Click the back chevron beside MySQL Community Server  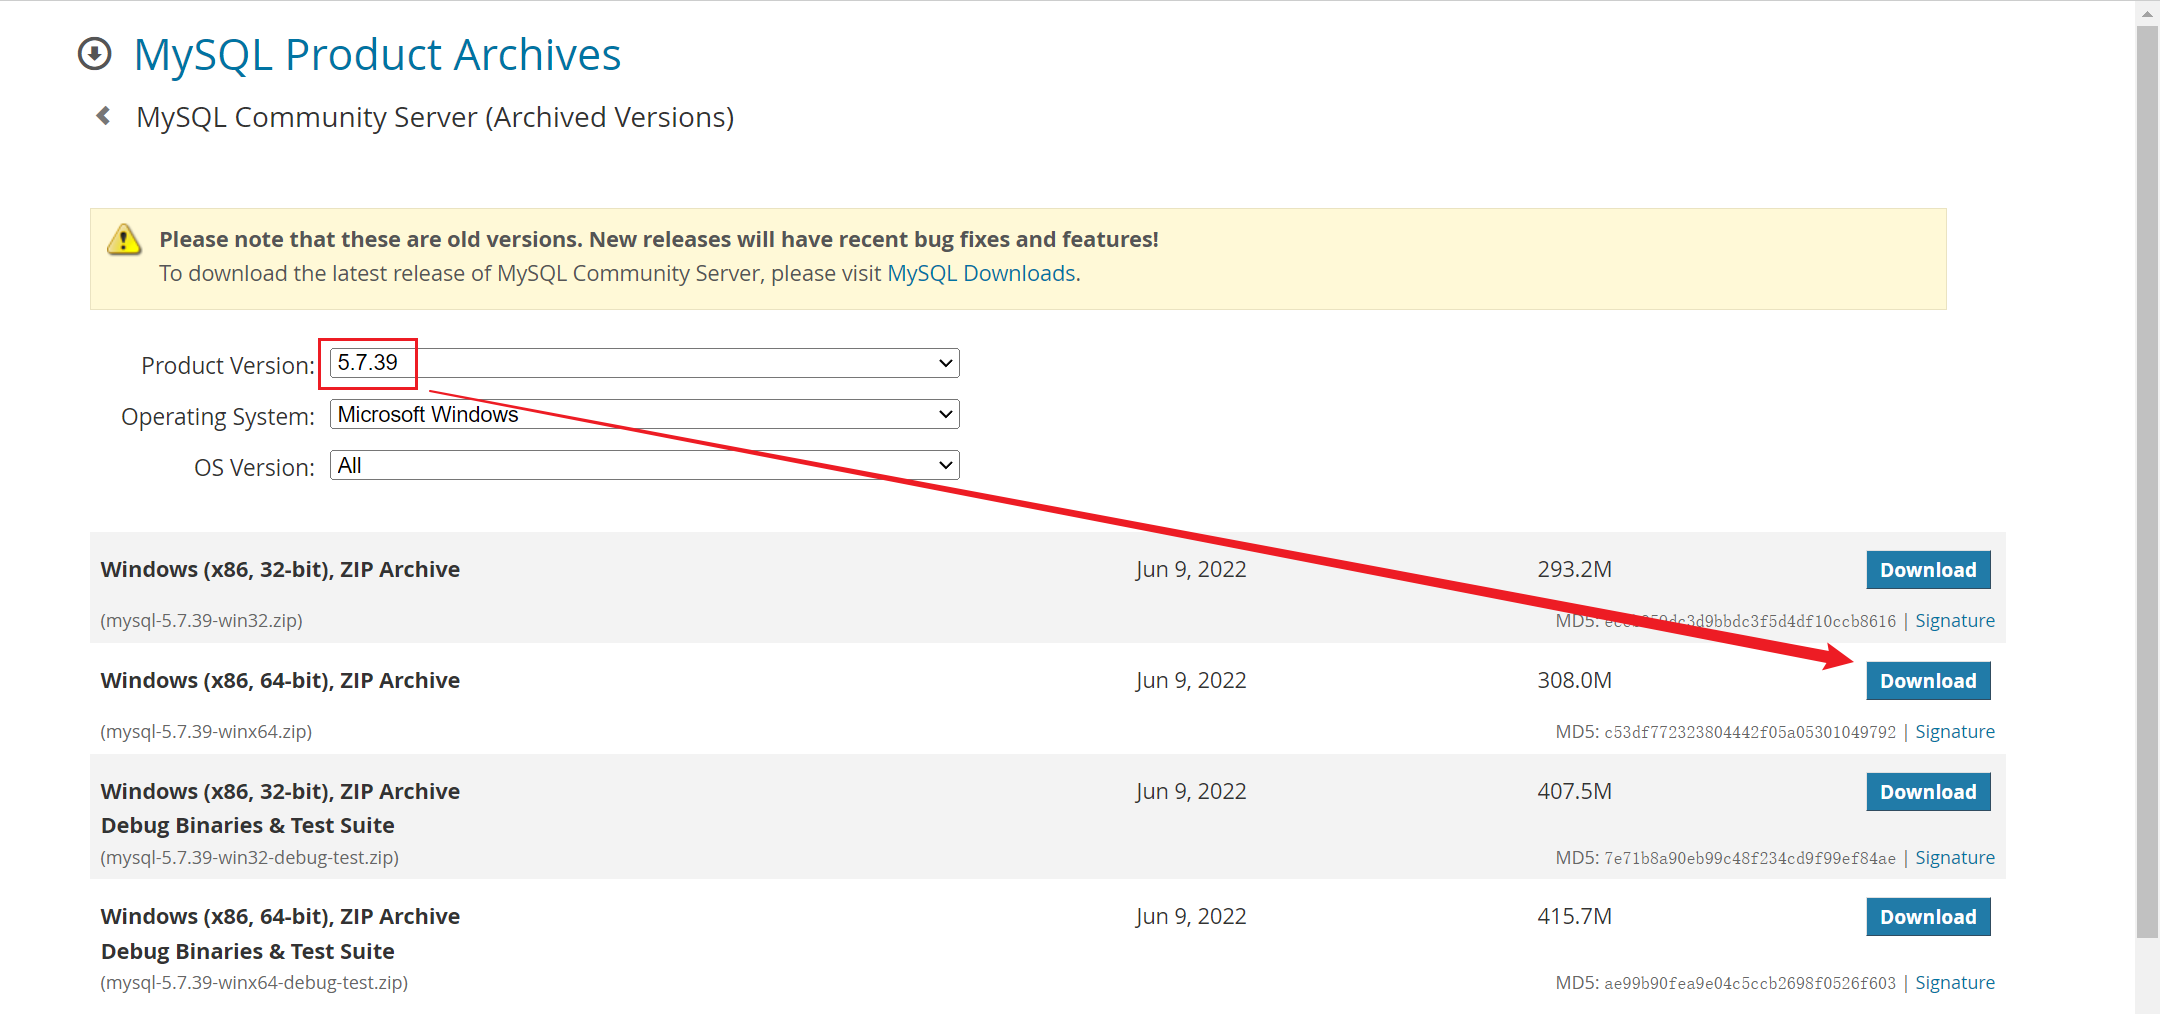(103, 116)
